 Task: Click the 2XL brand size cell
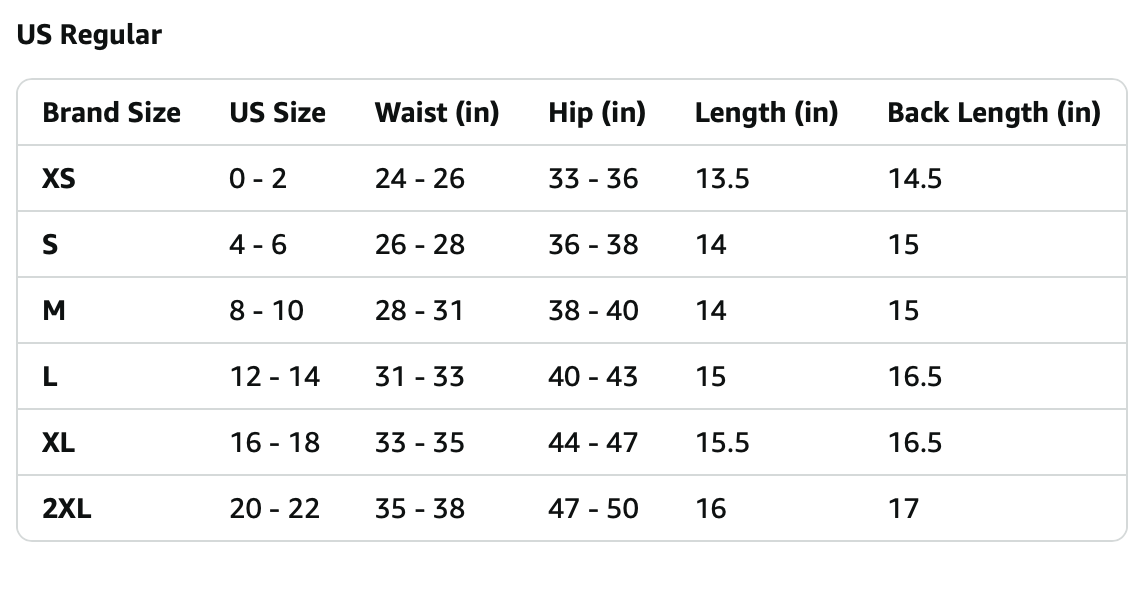[67, 509]
